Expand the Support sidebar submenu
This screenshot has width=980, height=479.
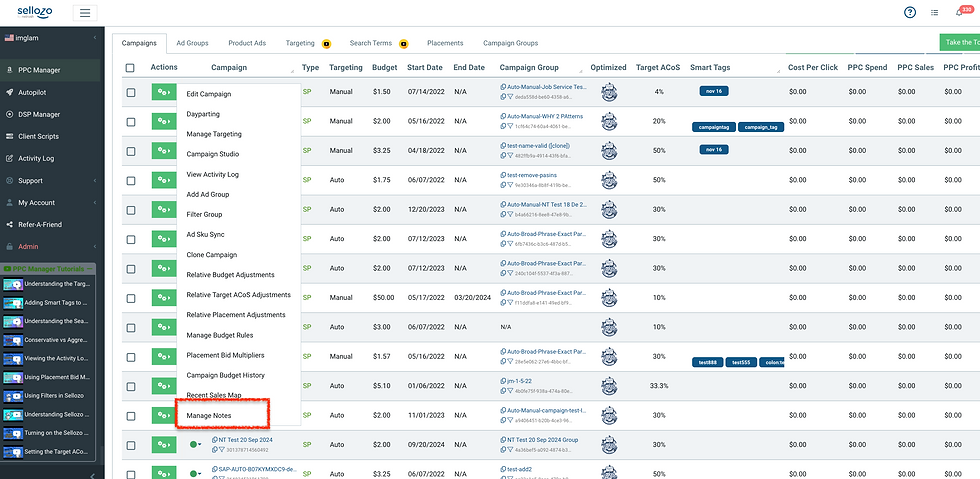coord(94,181)
